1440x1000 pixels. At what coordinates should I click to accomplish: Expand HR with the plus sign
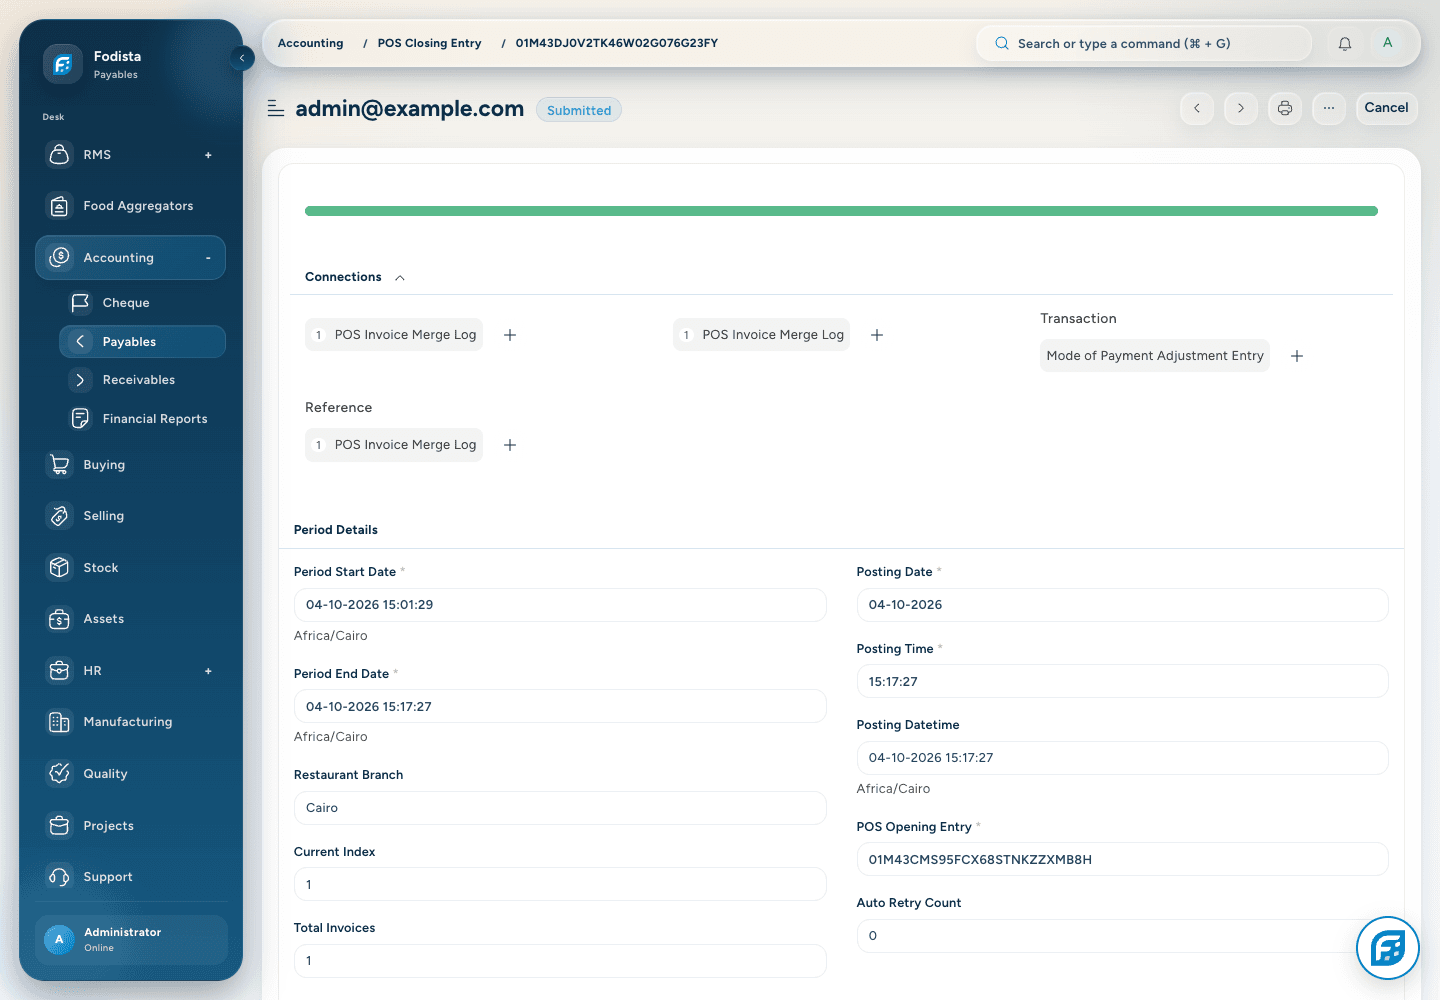(208, 671)
